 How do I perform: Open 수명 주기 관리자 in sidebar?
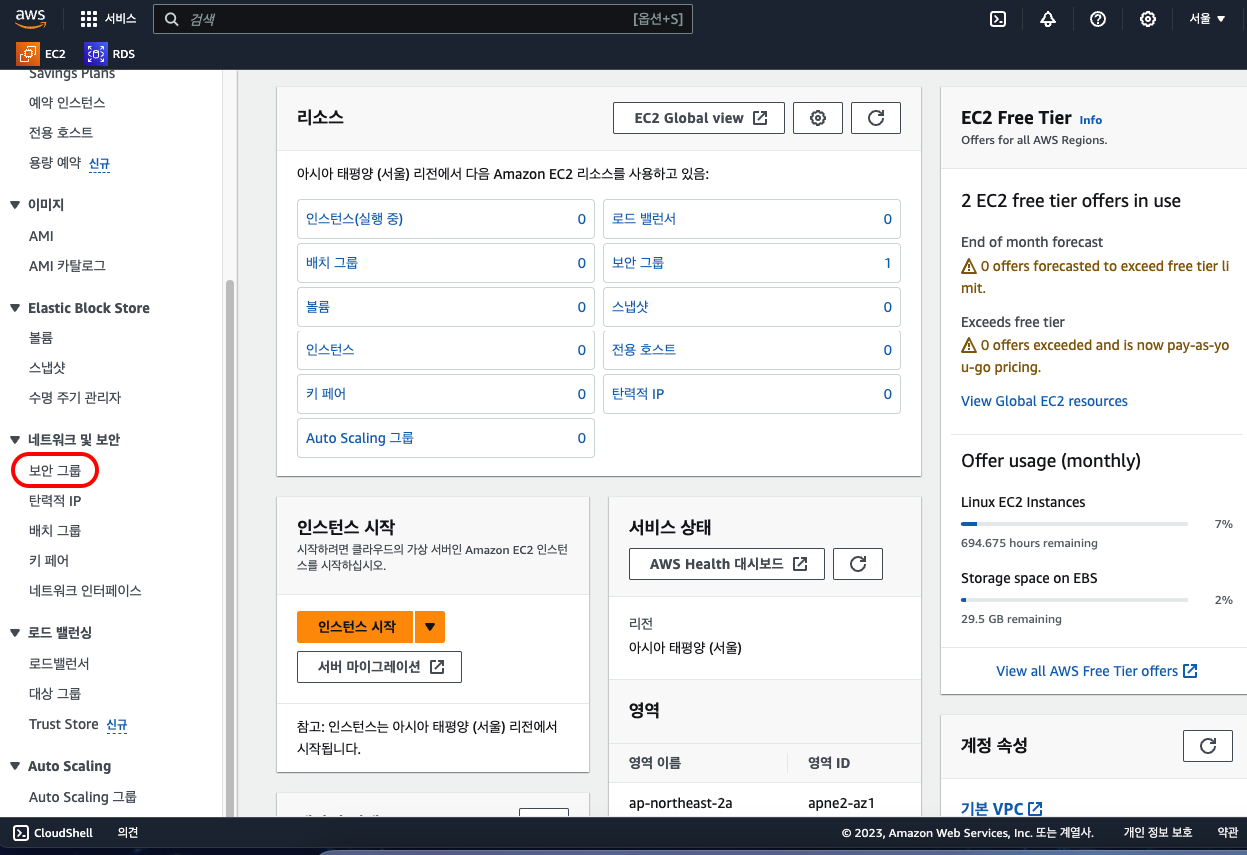75,398
